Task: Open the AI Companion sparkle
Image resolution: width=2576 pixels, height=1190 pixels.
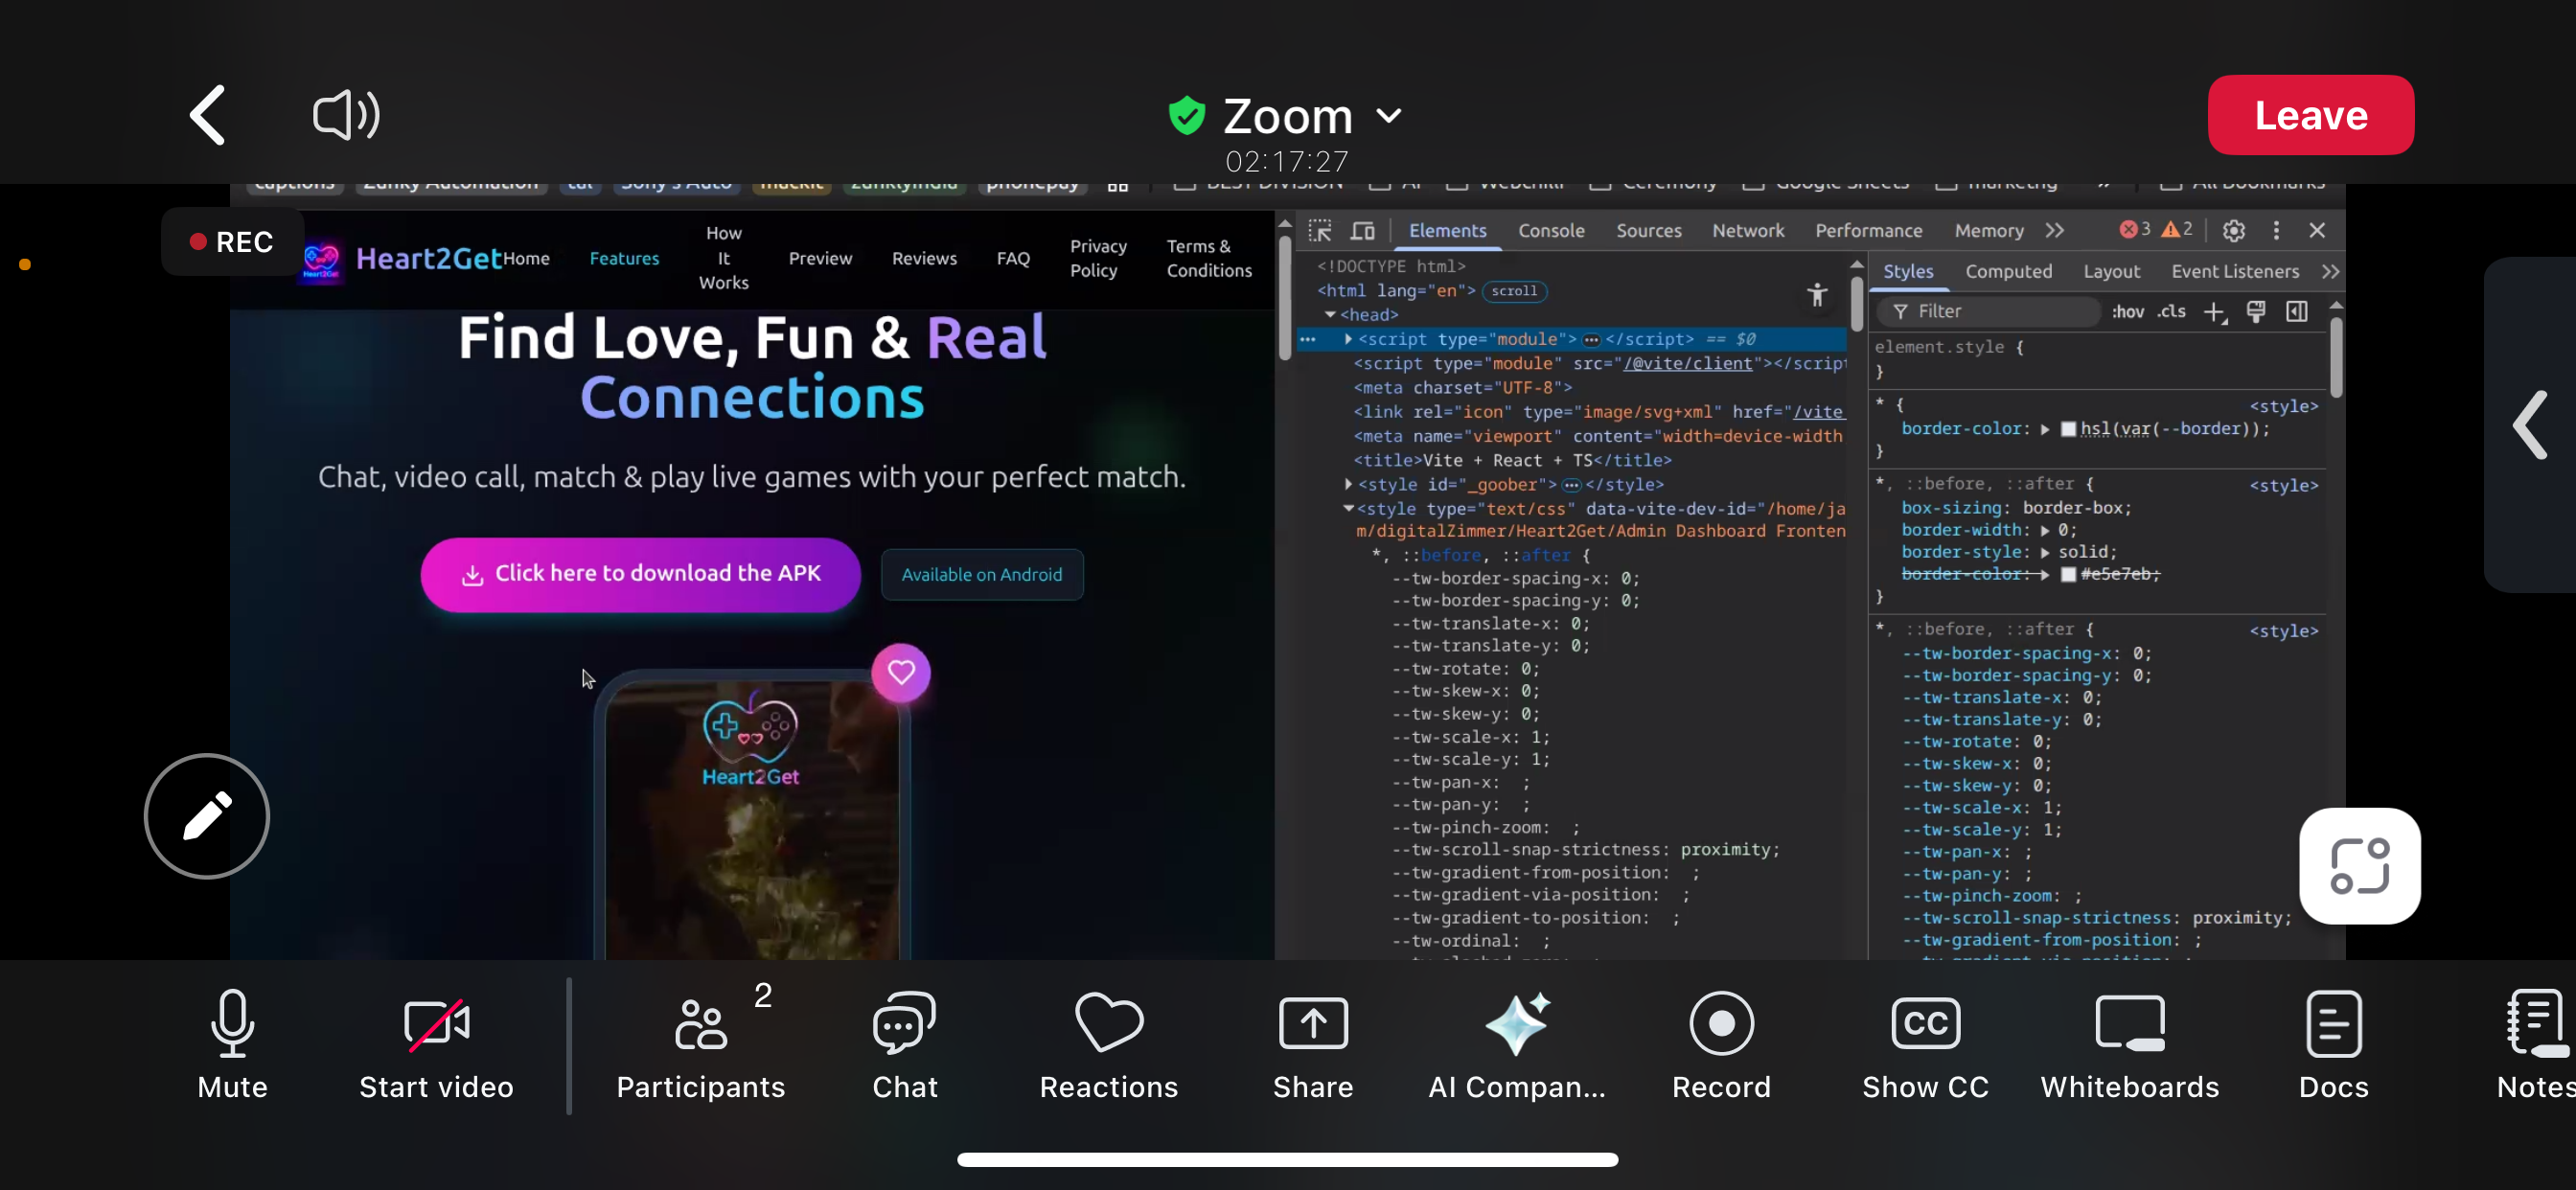Action: [1517, 1045]
